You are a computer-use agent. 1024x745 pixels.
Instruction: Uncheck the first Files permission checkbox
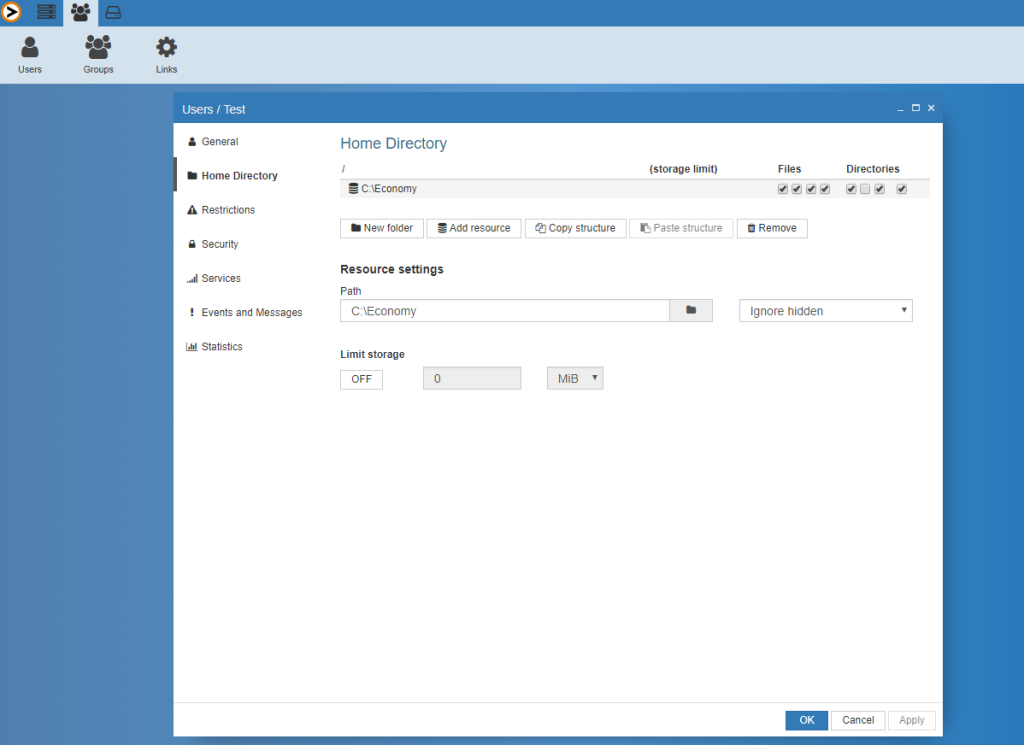pos(782,188)
